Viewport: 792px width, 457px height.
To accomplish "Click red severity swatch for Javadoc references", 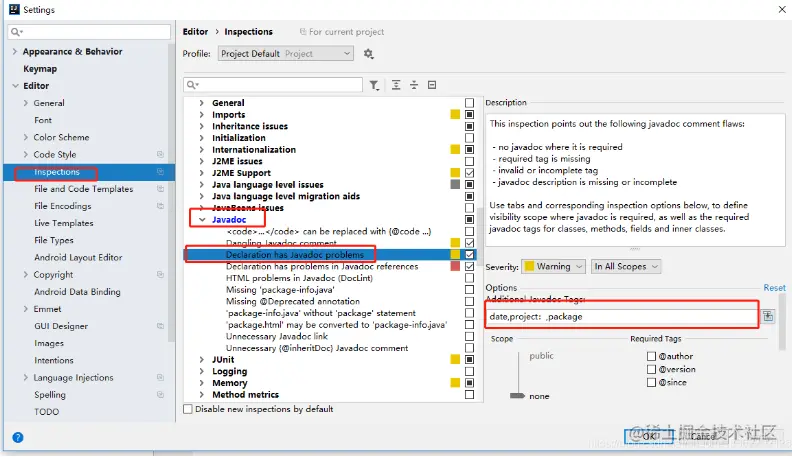I will tap(455, 266).
